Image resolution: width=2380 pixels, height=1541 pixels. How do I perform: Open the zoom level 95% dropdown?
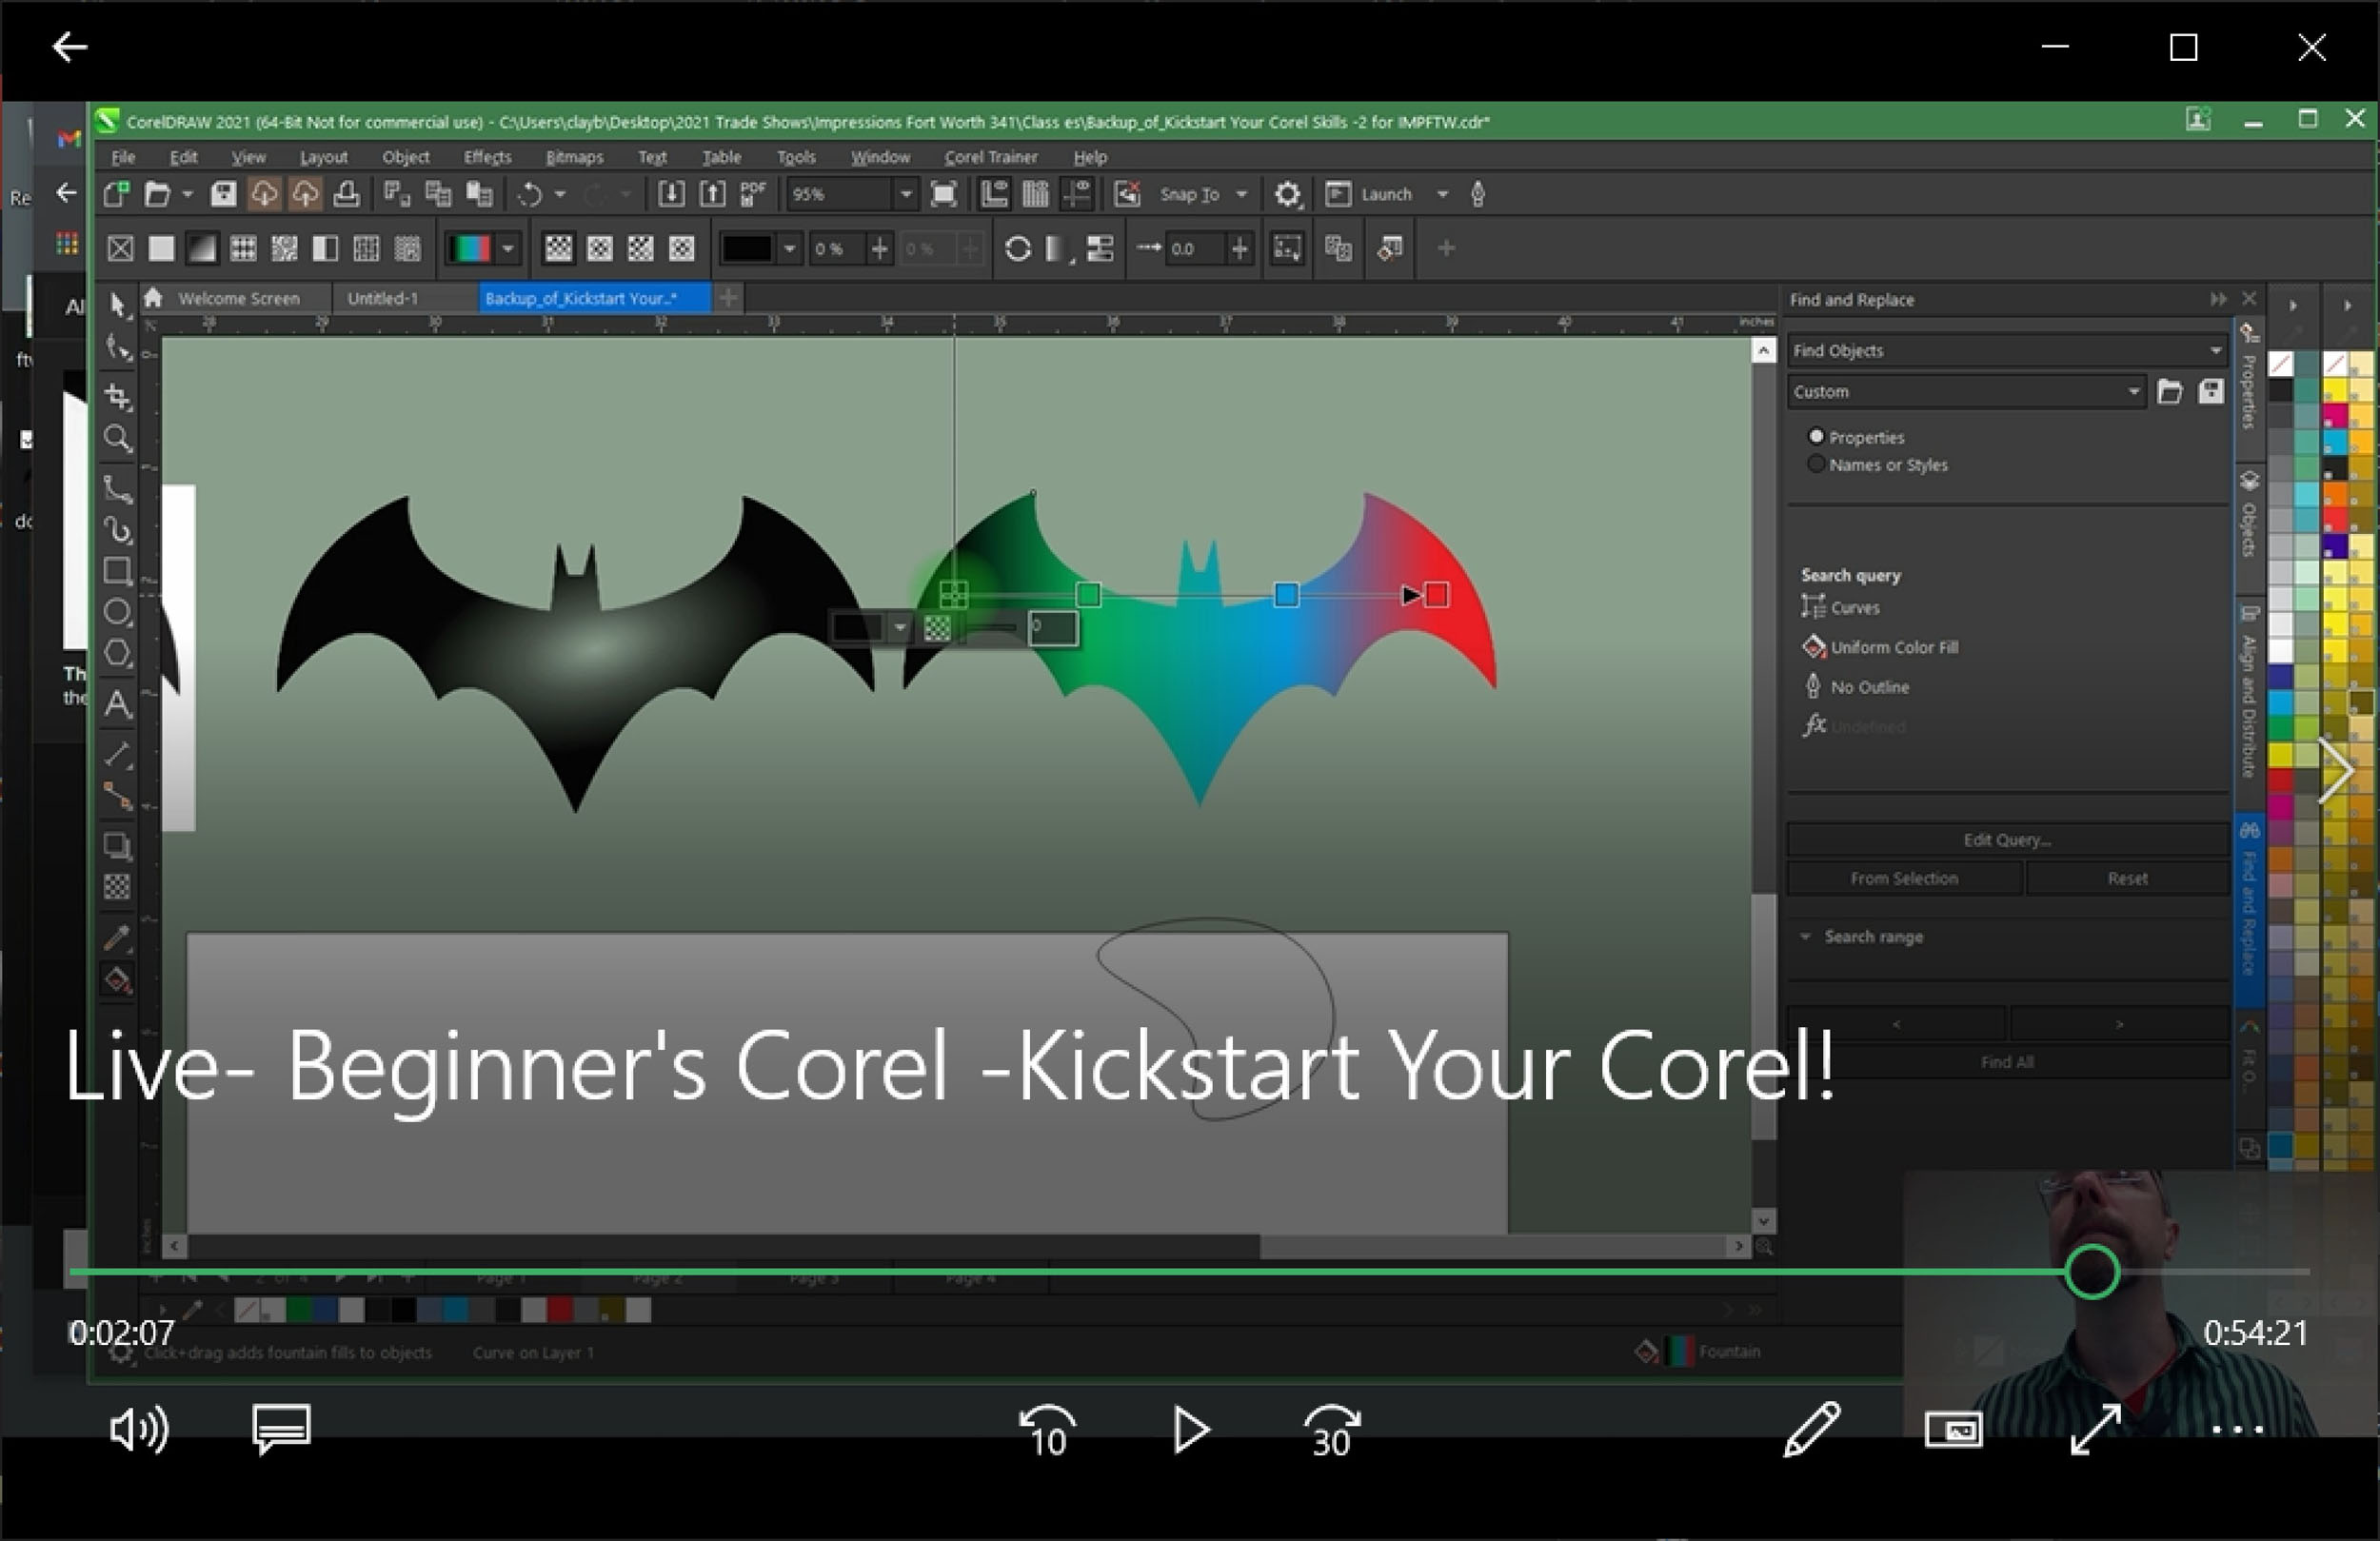(x=905, y=194)
